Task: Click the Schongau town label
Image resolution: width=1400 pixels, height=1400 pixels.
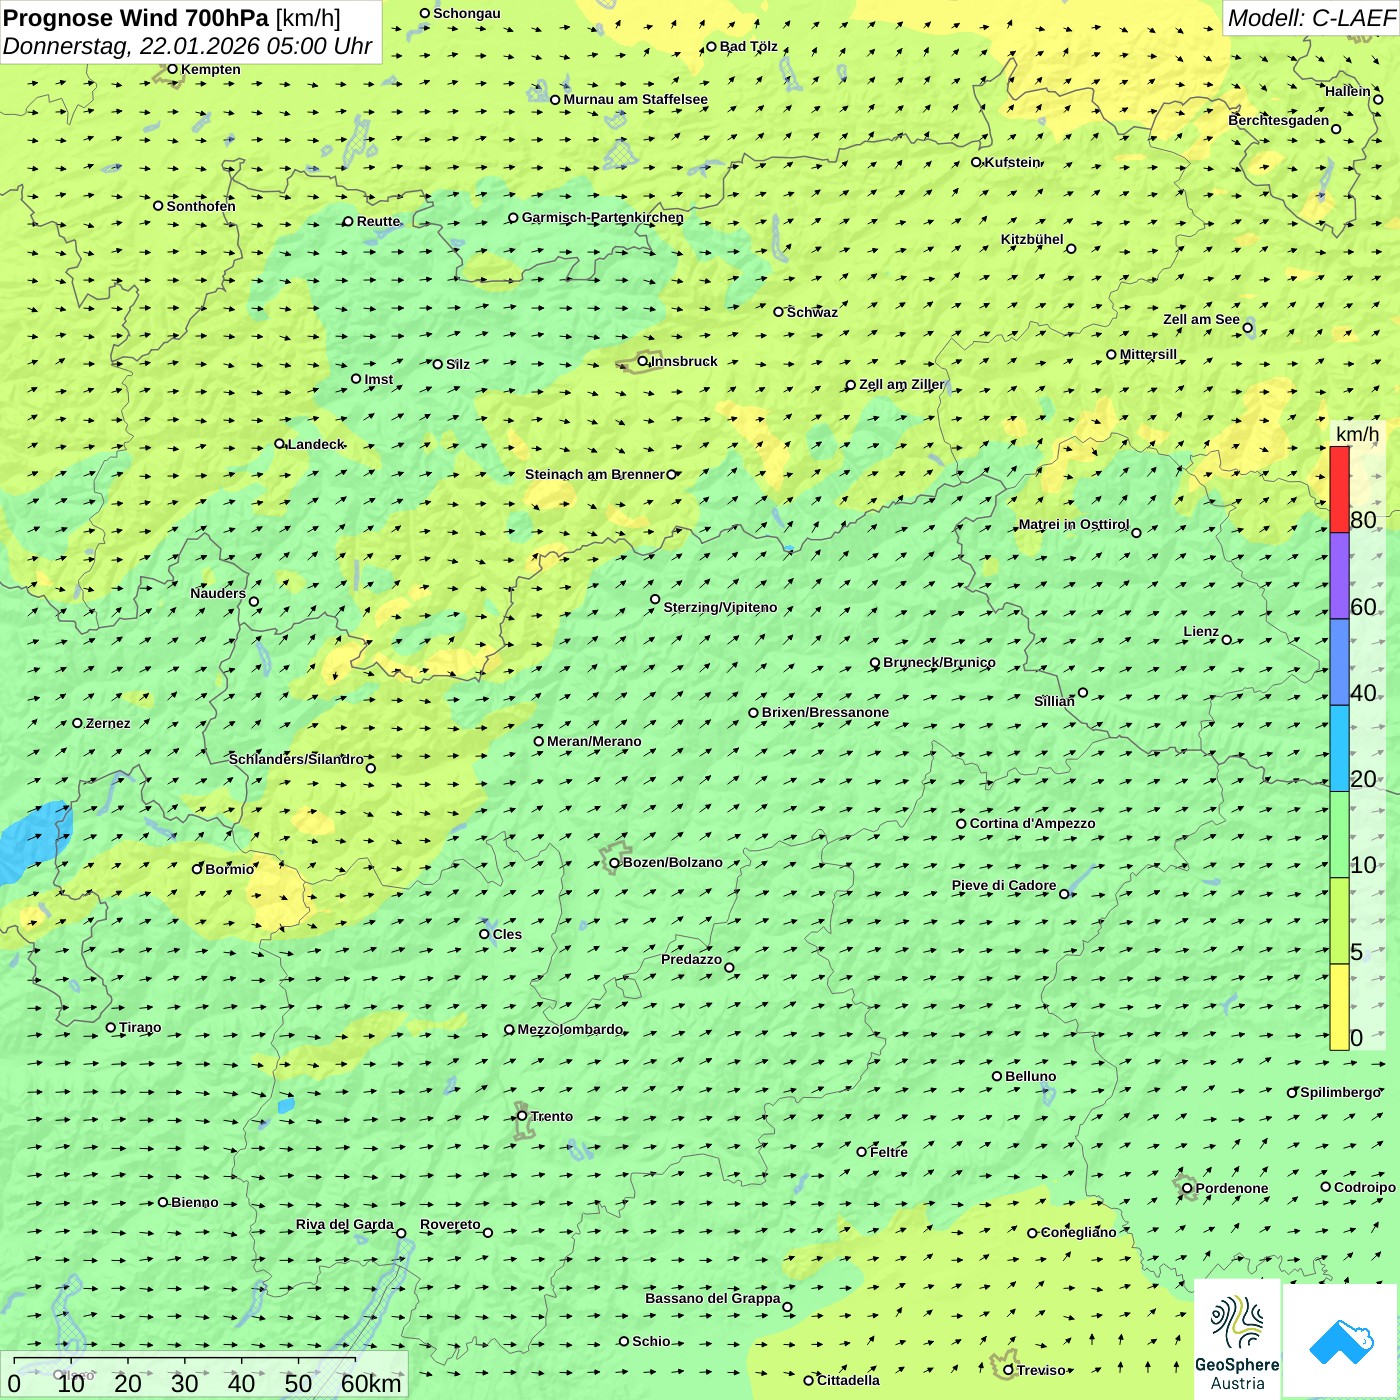Action: click(x=466, y=13)
